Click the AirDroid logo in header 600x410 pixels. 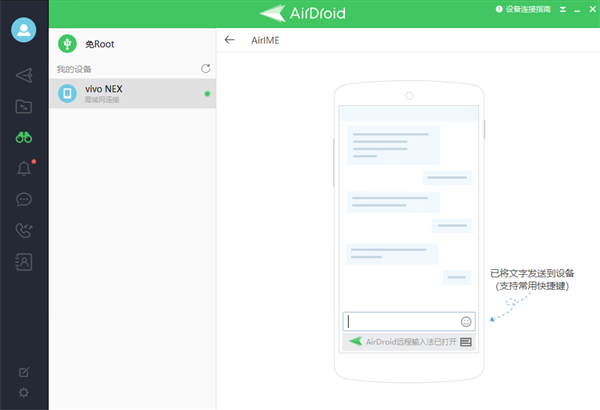(x=303, y=13)
